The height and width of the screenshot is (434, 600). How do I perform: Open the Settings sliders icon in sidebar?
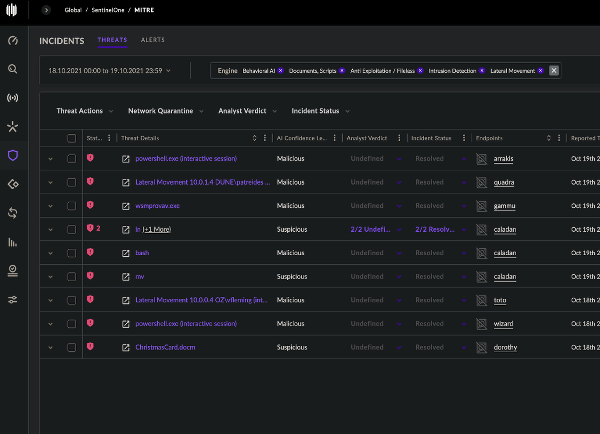(13, 299)
